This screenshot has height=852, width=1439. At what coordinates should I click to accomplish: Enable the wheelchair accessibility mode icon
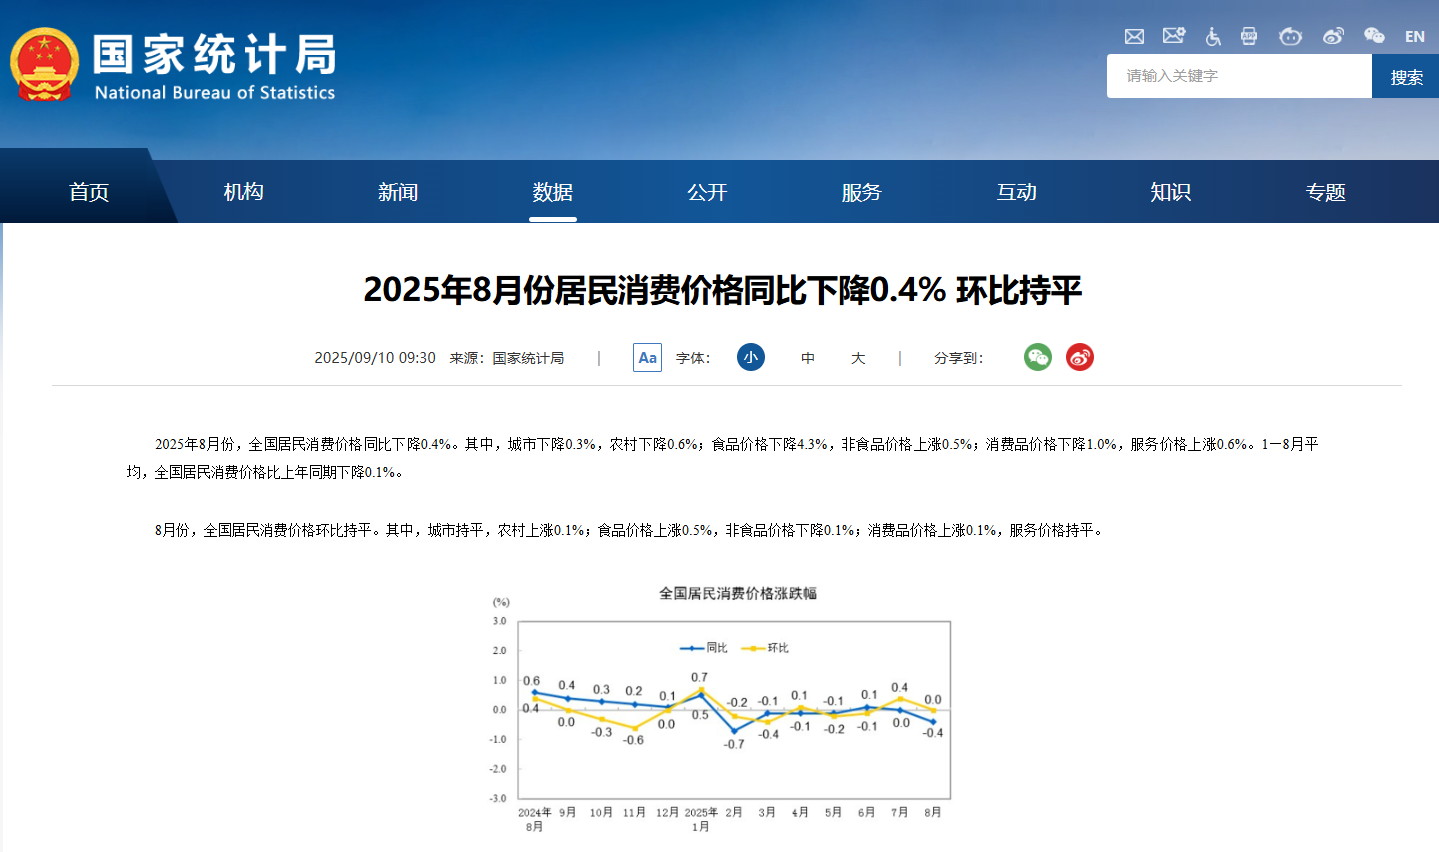point(1213,36)
